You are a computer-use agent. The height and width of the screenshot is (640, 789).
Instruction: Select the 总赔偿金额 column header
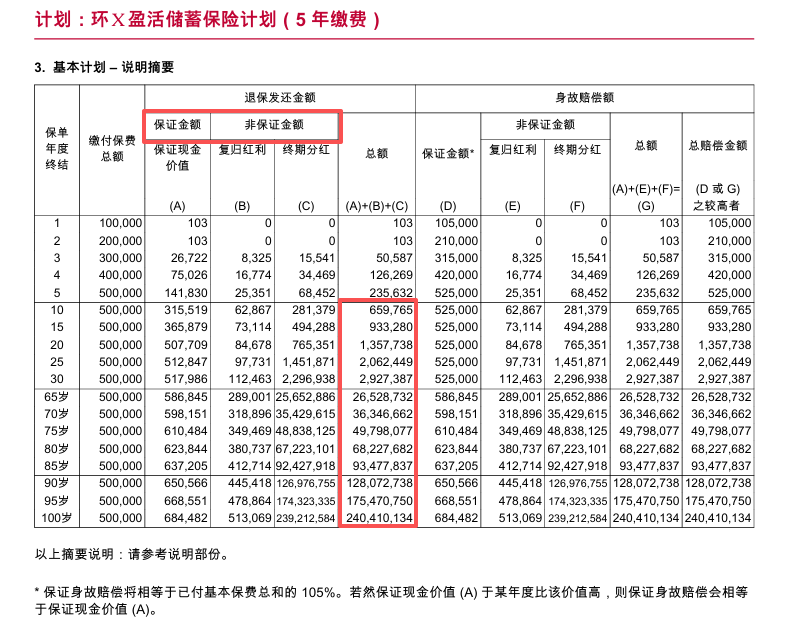point(718,145)
